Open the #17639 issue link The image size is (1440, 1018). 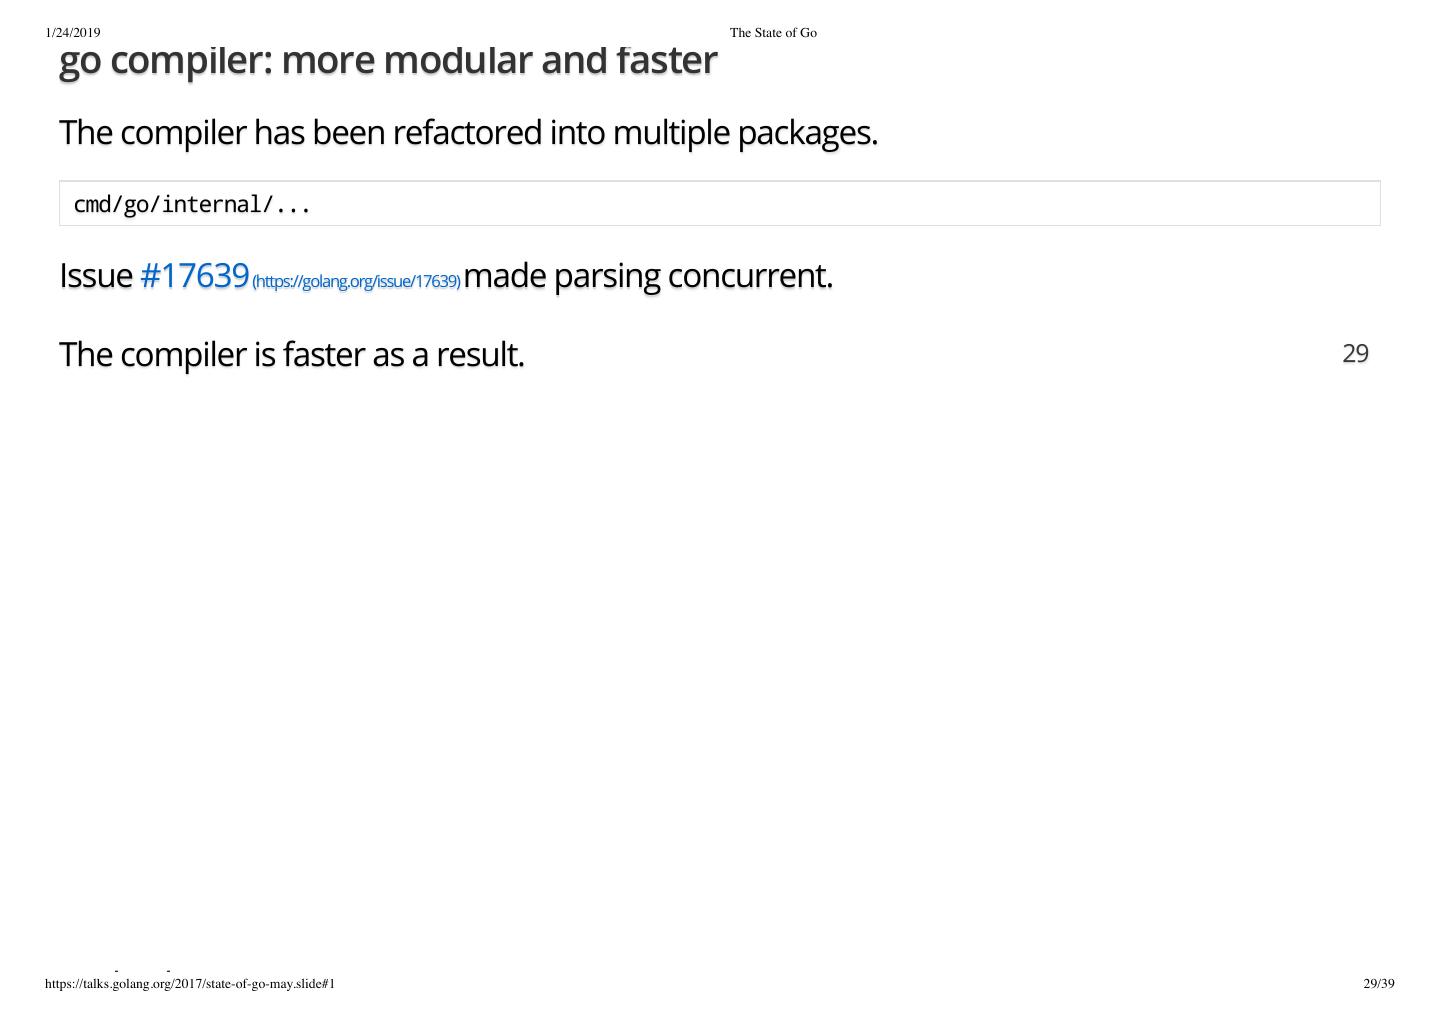point(194,275)
